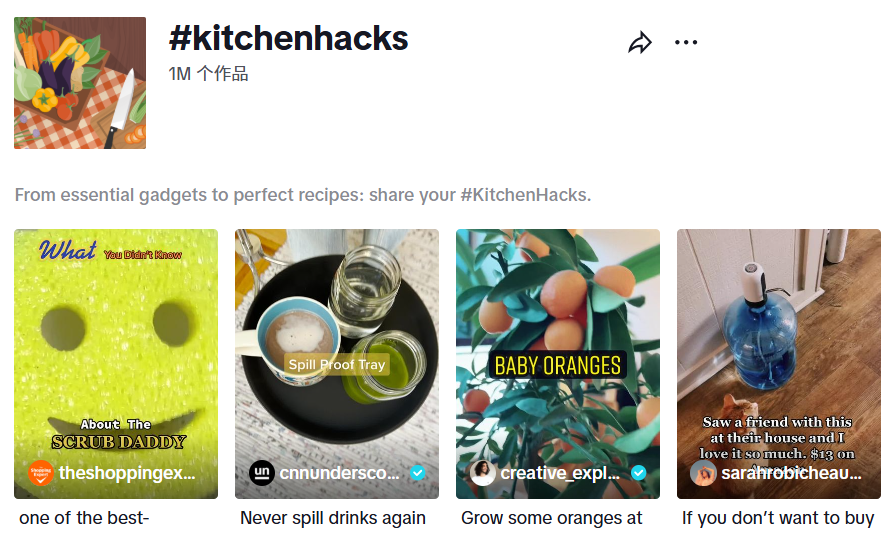
Task: Open the blue water jug dispenser video
Action: point(779,340)
